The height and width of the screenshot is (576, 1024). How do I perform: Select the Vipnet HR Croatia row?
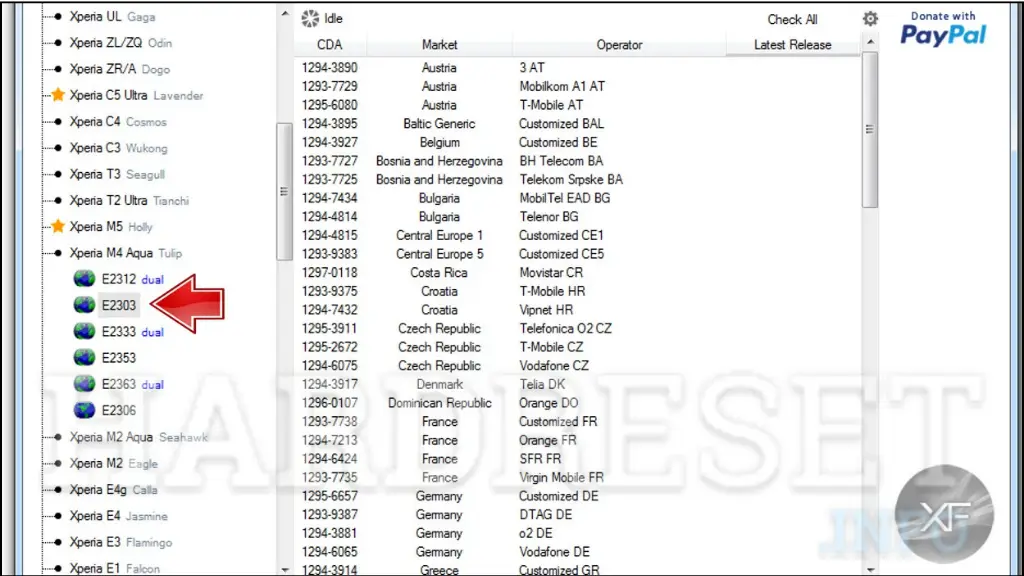[x=577, y=310]
